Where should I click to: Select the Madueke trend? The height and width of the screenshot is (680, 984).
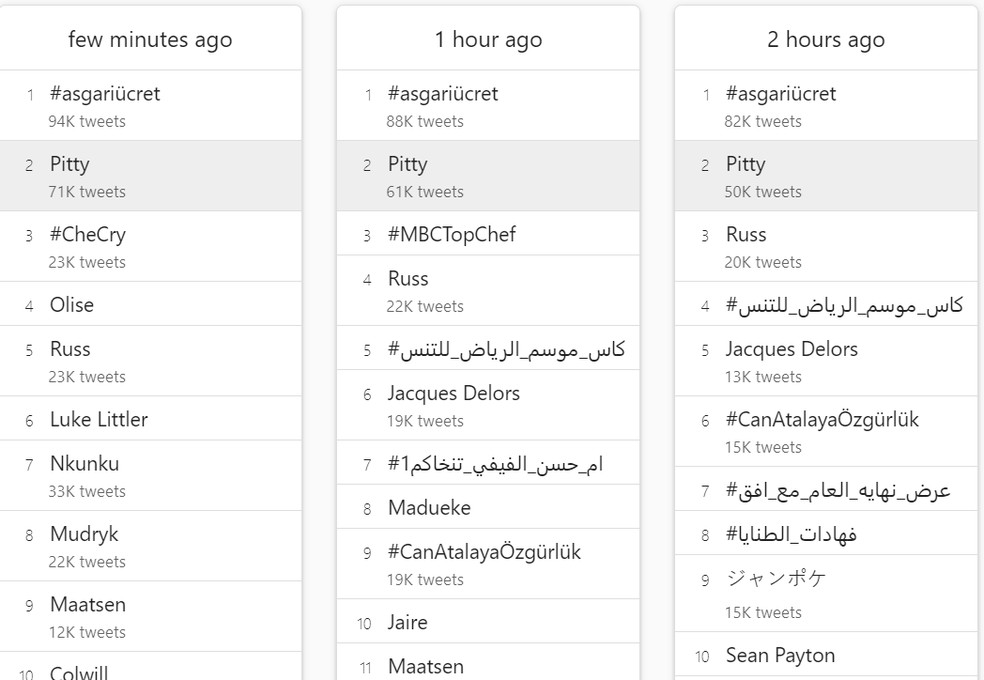tap(429, 508)
